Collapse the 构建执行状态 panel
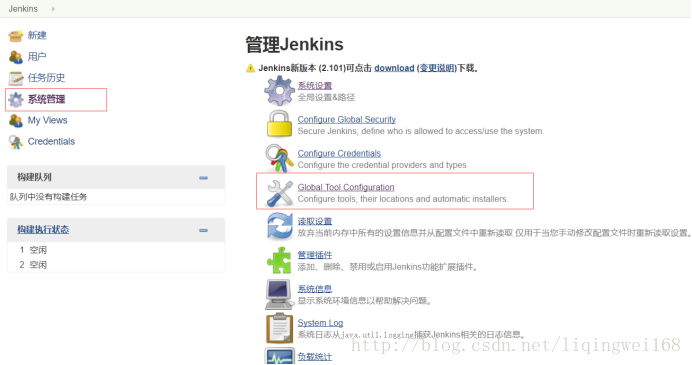 (203, 230)
